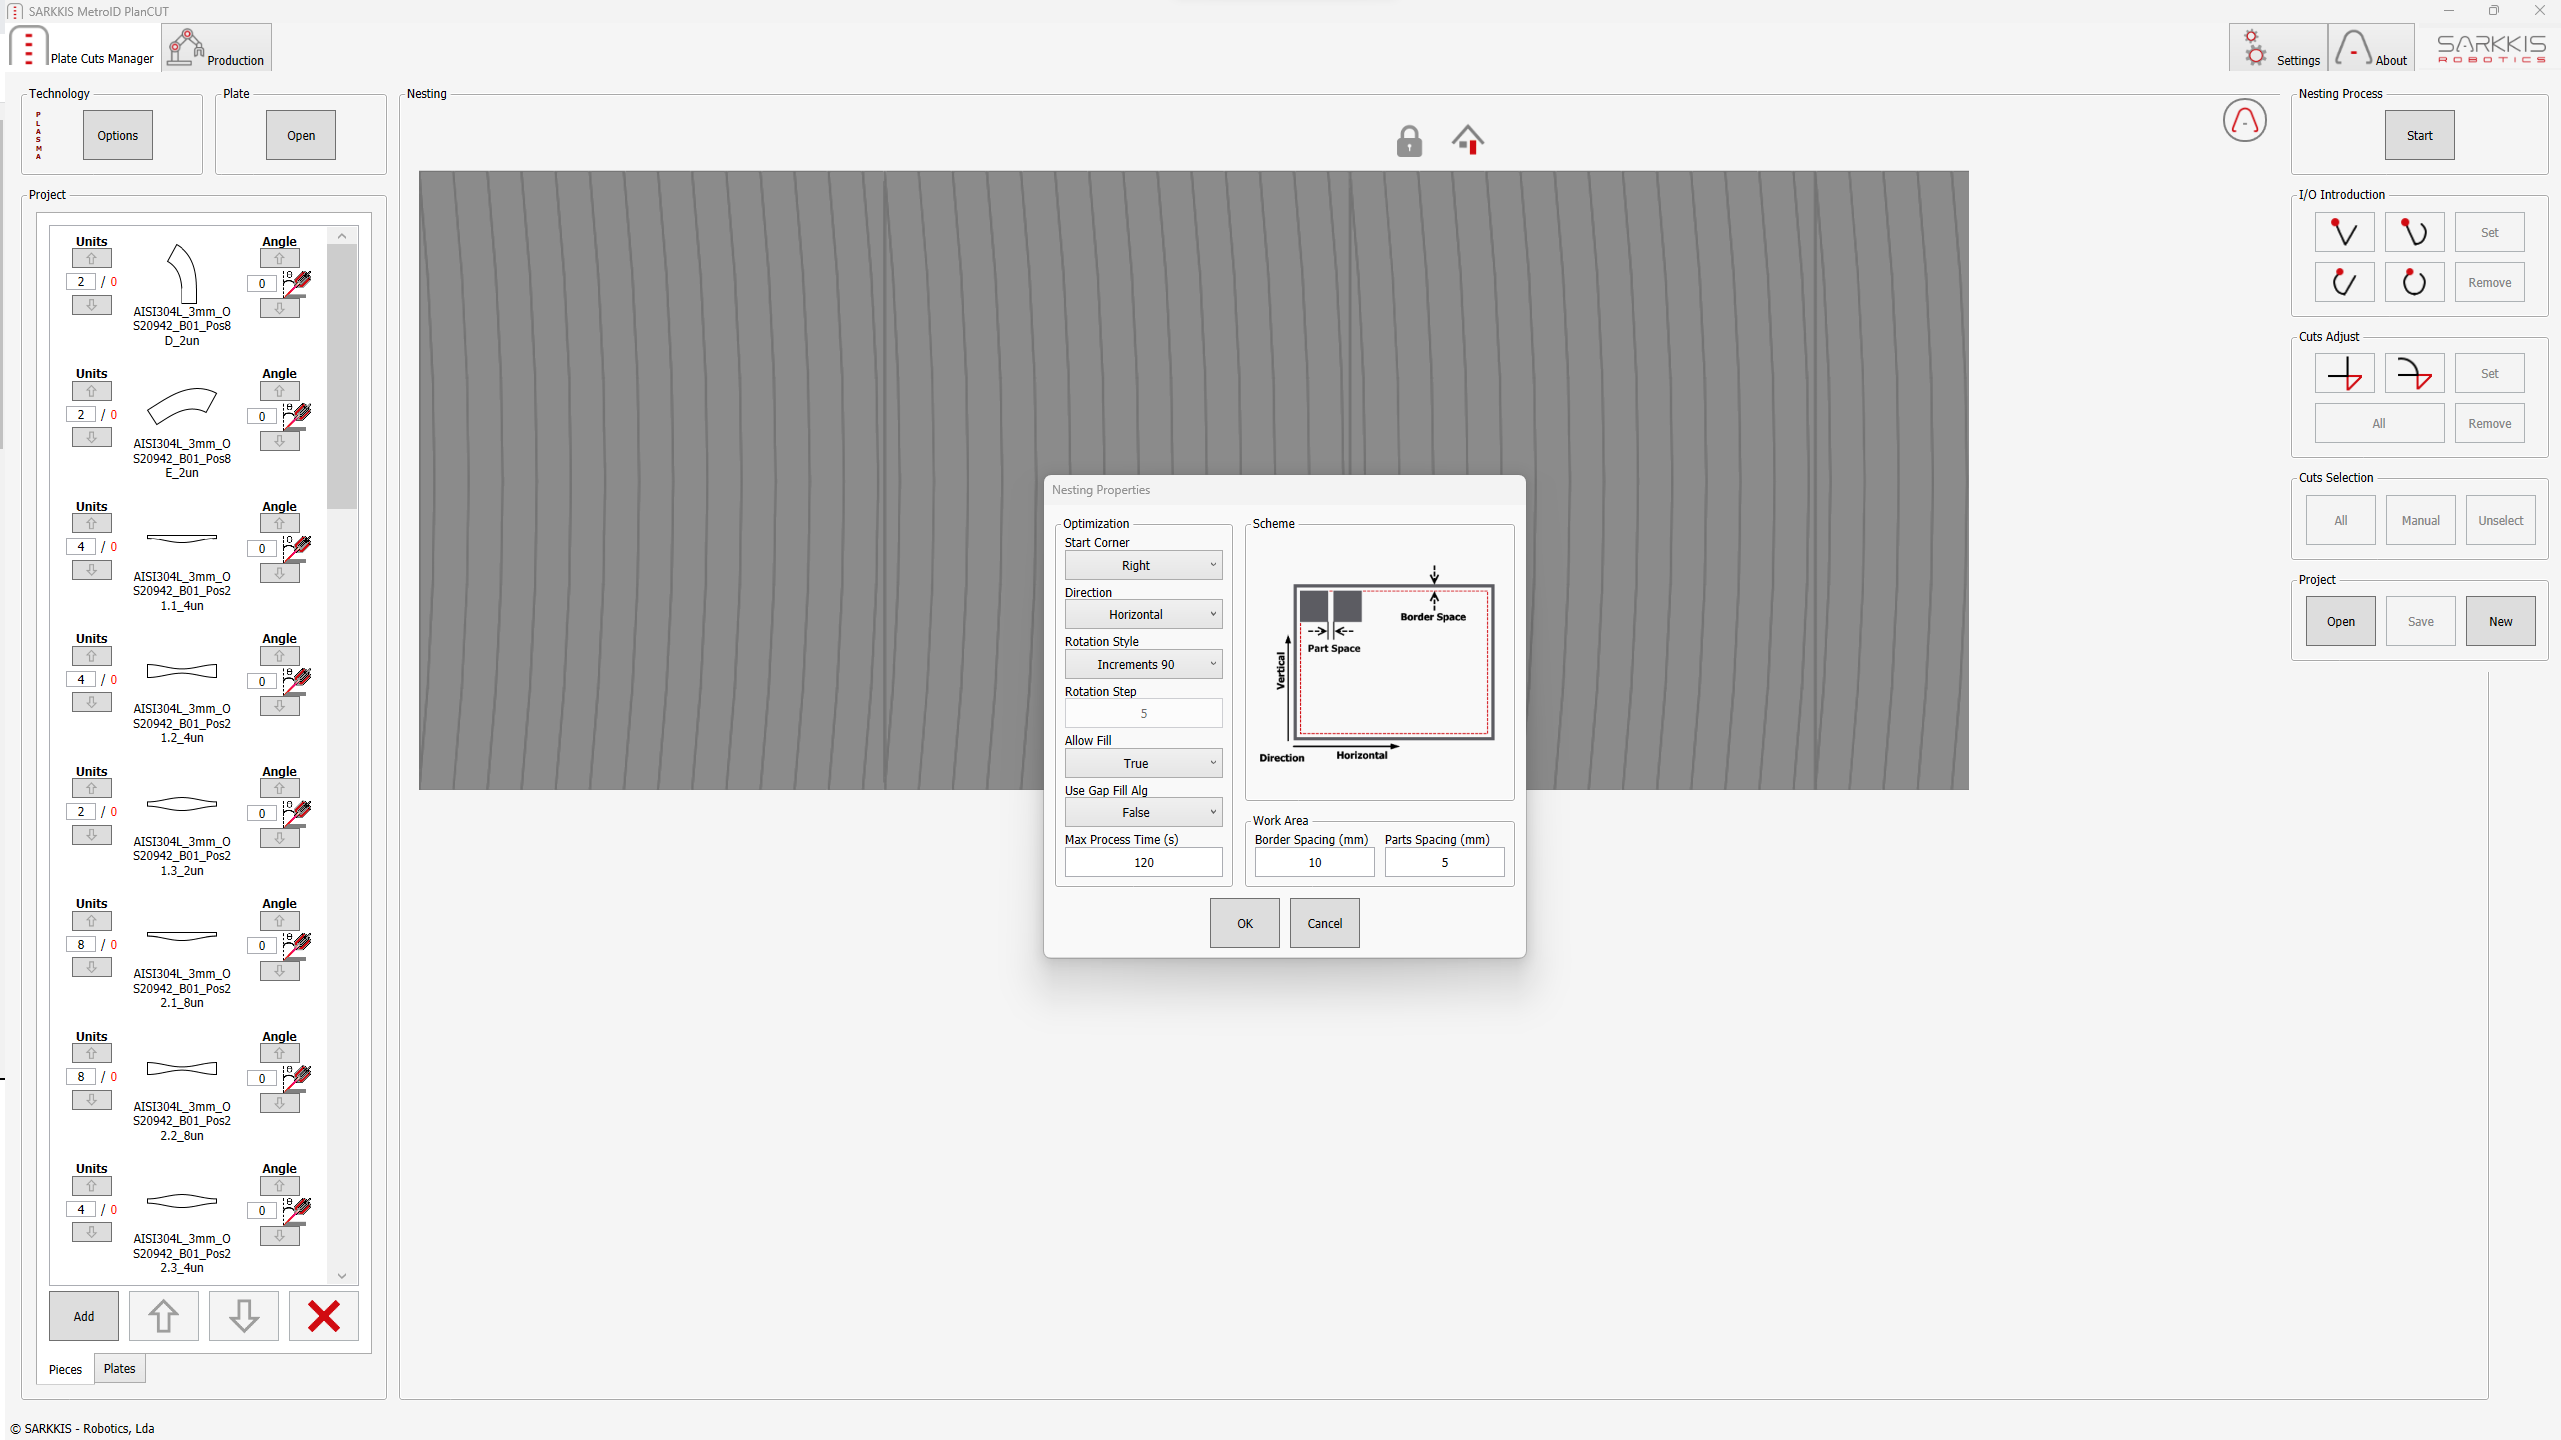2561x1440 pixels.
Task: Click Plate Open button
Action: pyautogui.click(x=301, y=135)
